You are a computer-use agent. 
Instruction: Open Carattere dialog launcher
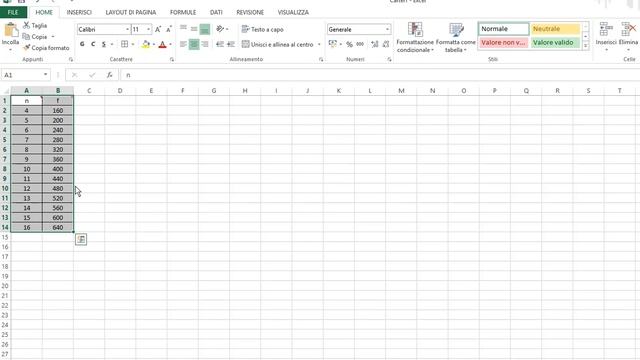172,60
